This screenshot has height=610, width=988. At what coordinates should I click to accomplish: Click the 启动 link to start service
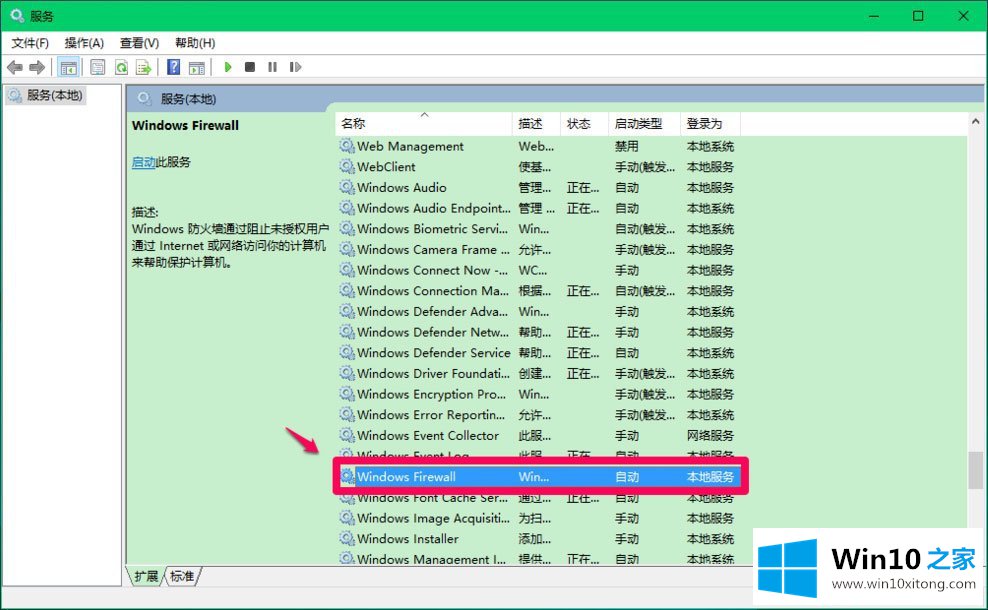click(143, 162)
